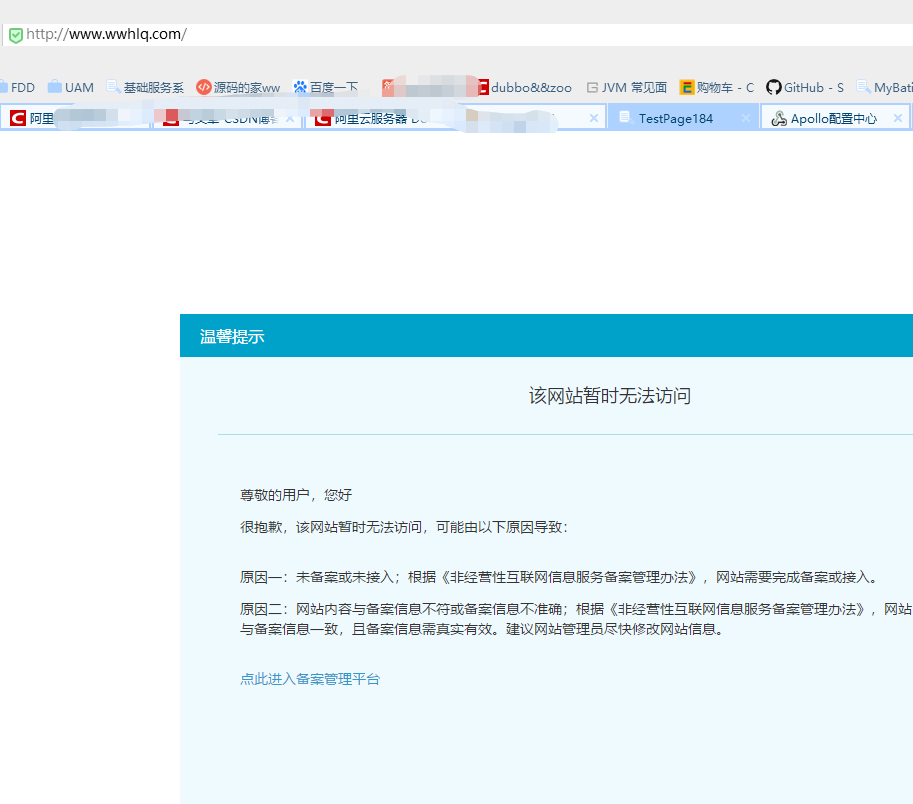The height and width of the screenshot is (804, 913).
Task: Switch to the Apollo配置中心 tab
Action: [x=833, y=118]
